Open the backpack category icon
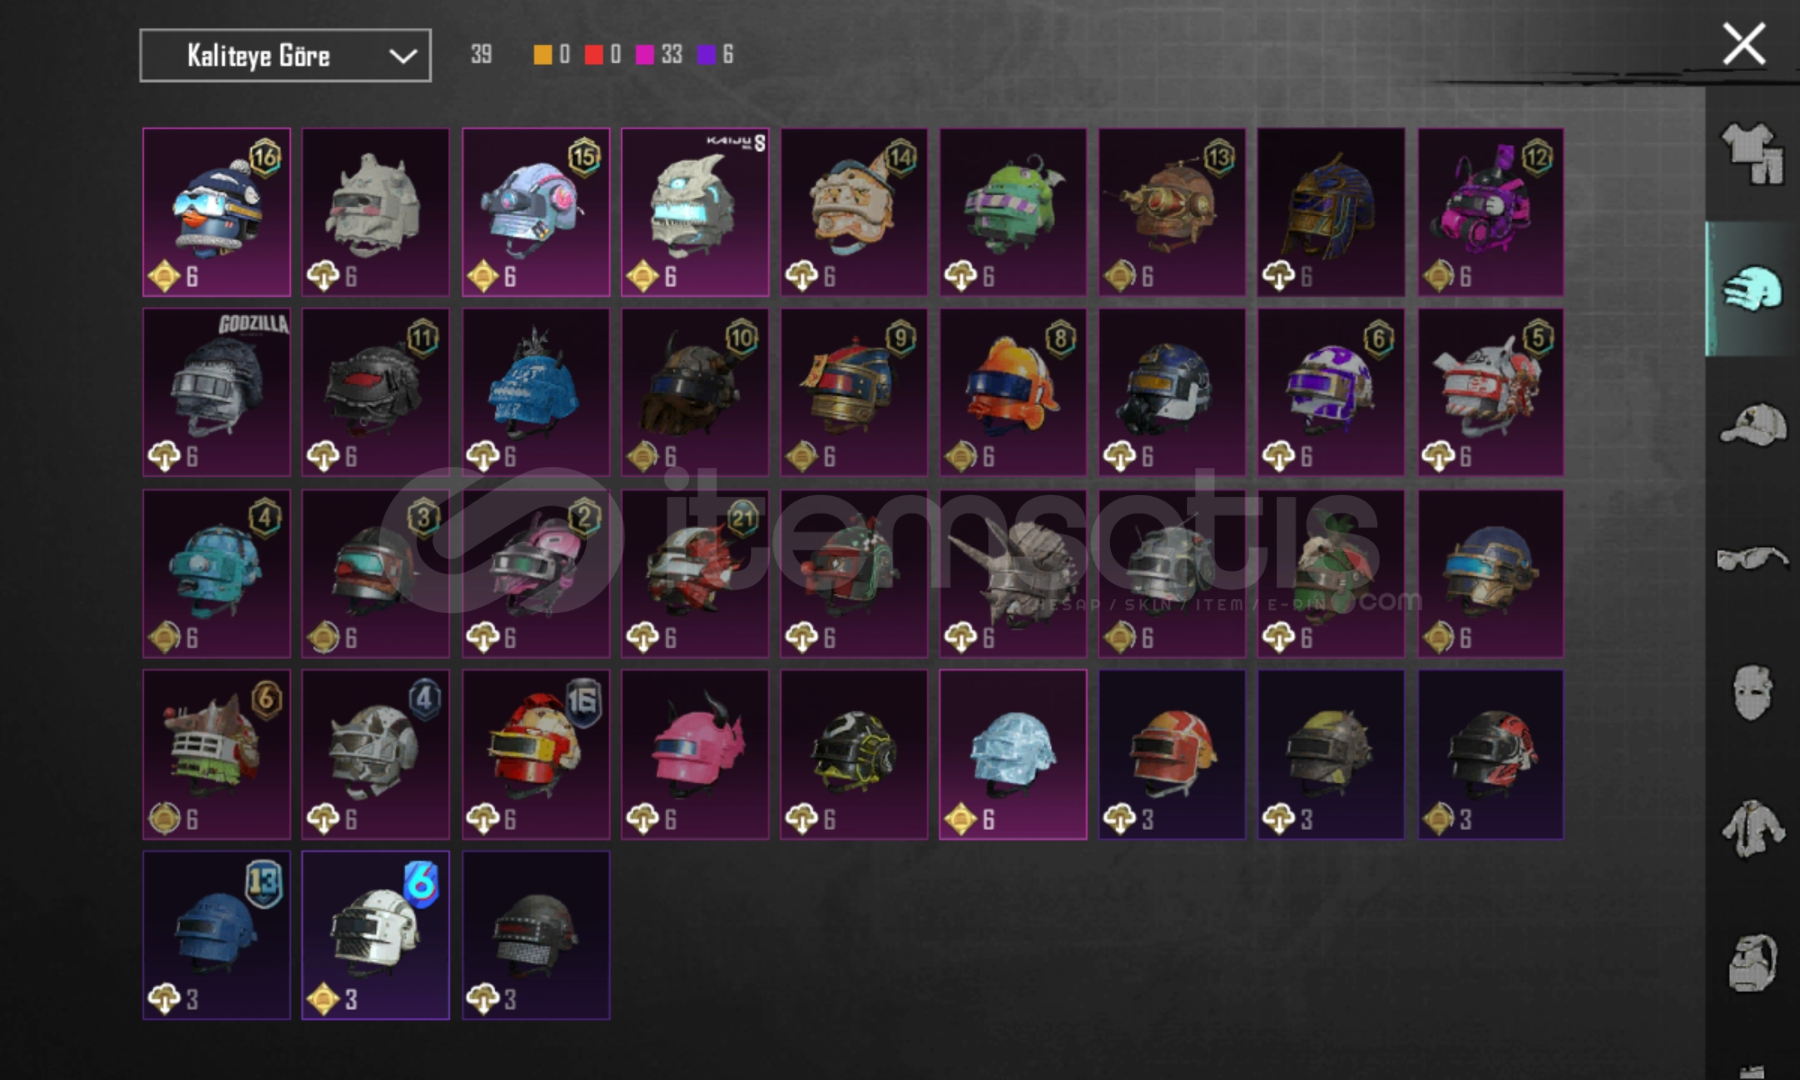This screenshot has height=1080, width=1800. point(1752,962)
